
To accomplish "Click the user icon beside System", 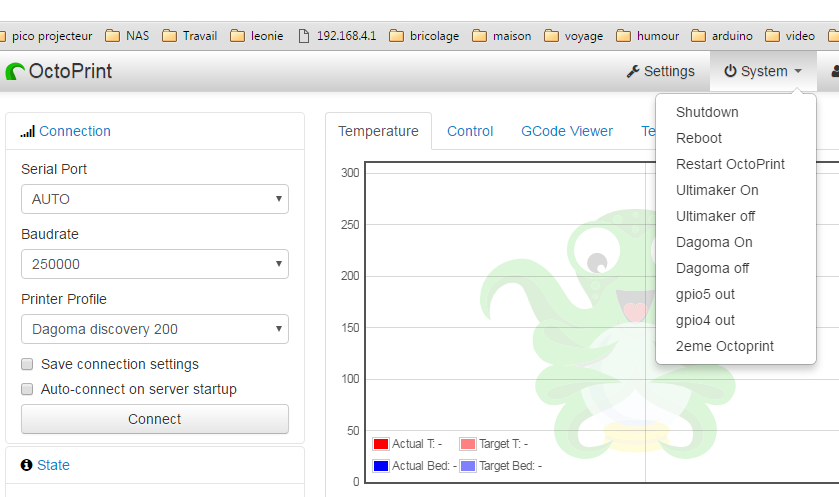I will coord(835,71).
